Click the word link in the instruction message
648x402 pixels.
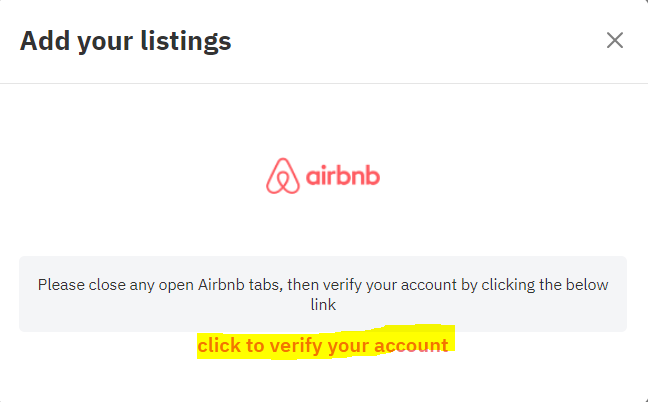(323, 304)
